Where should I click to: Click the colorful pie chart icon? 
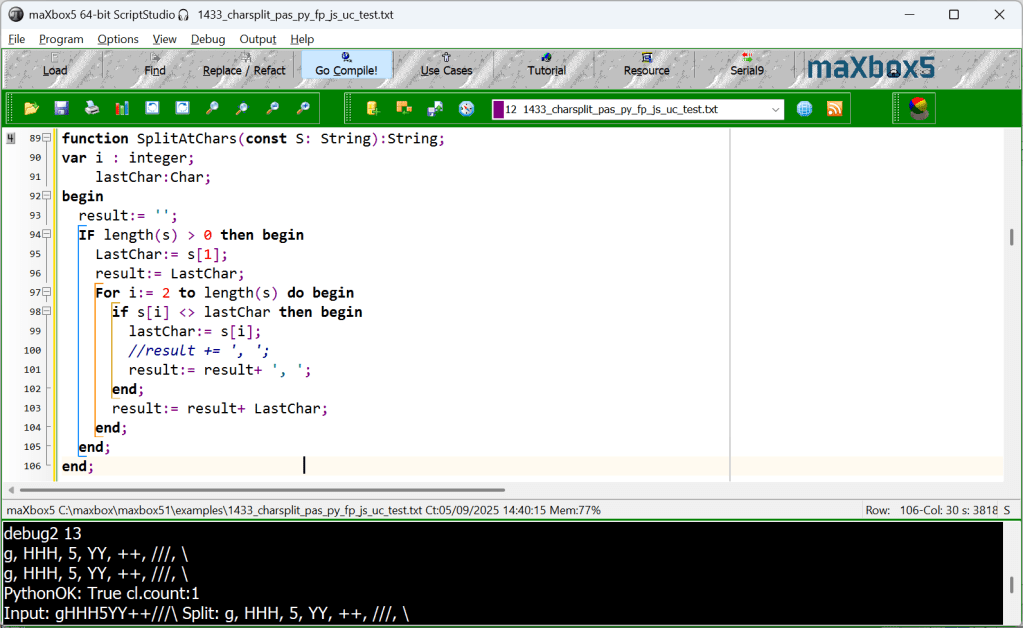click(919, 109)
